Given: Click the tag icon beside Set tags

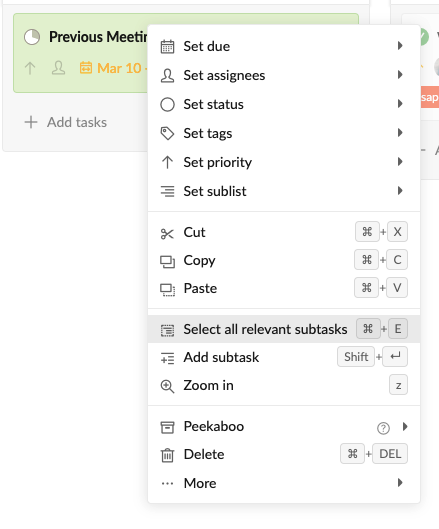Looking at the screenshot, I should pos(167,134).
